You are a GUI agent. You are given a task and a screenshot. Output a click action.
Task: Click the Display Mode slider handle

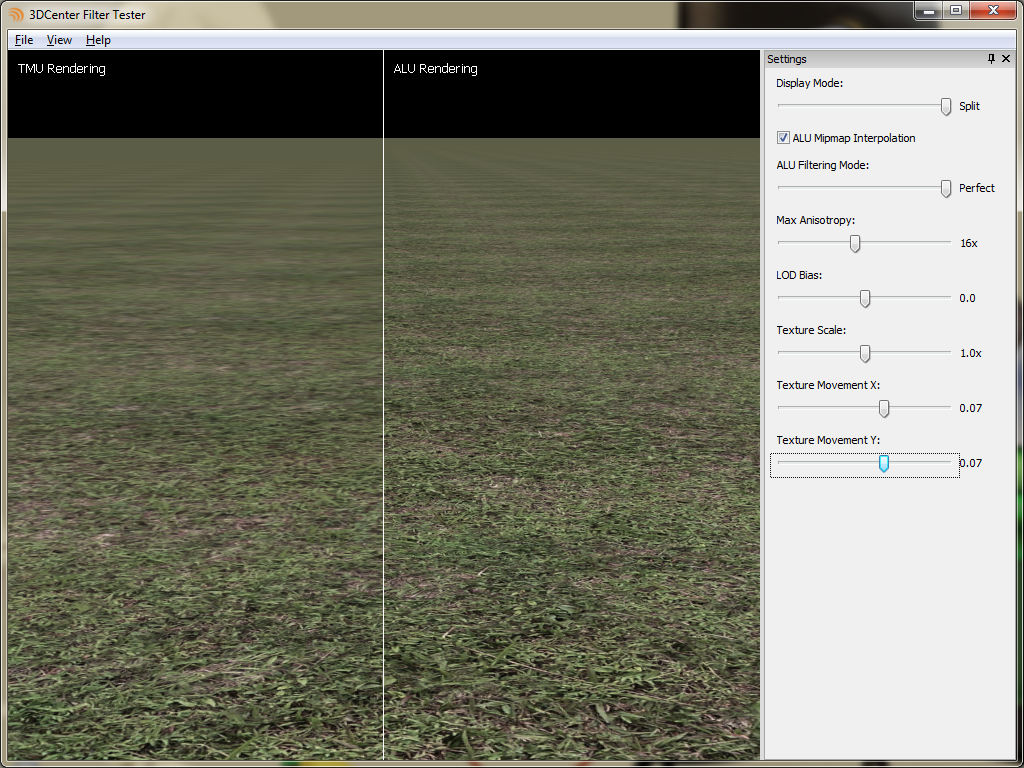point(946,106)
